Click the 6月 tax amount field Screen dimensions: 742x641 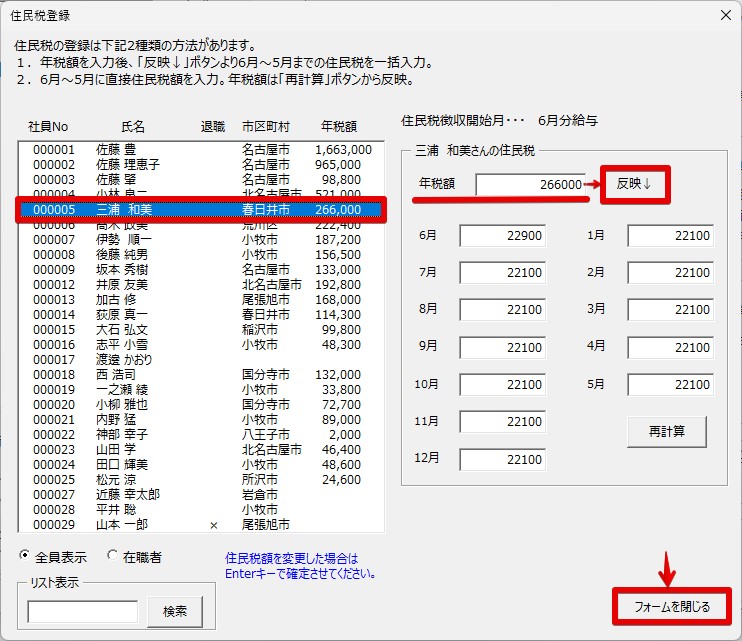point(503,236)
